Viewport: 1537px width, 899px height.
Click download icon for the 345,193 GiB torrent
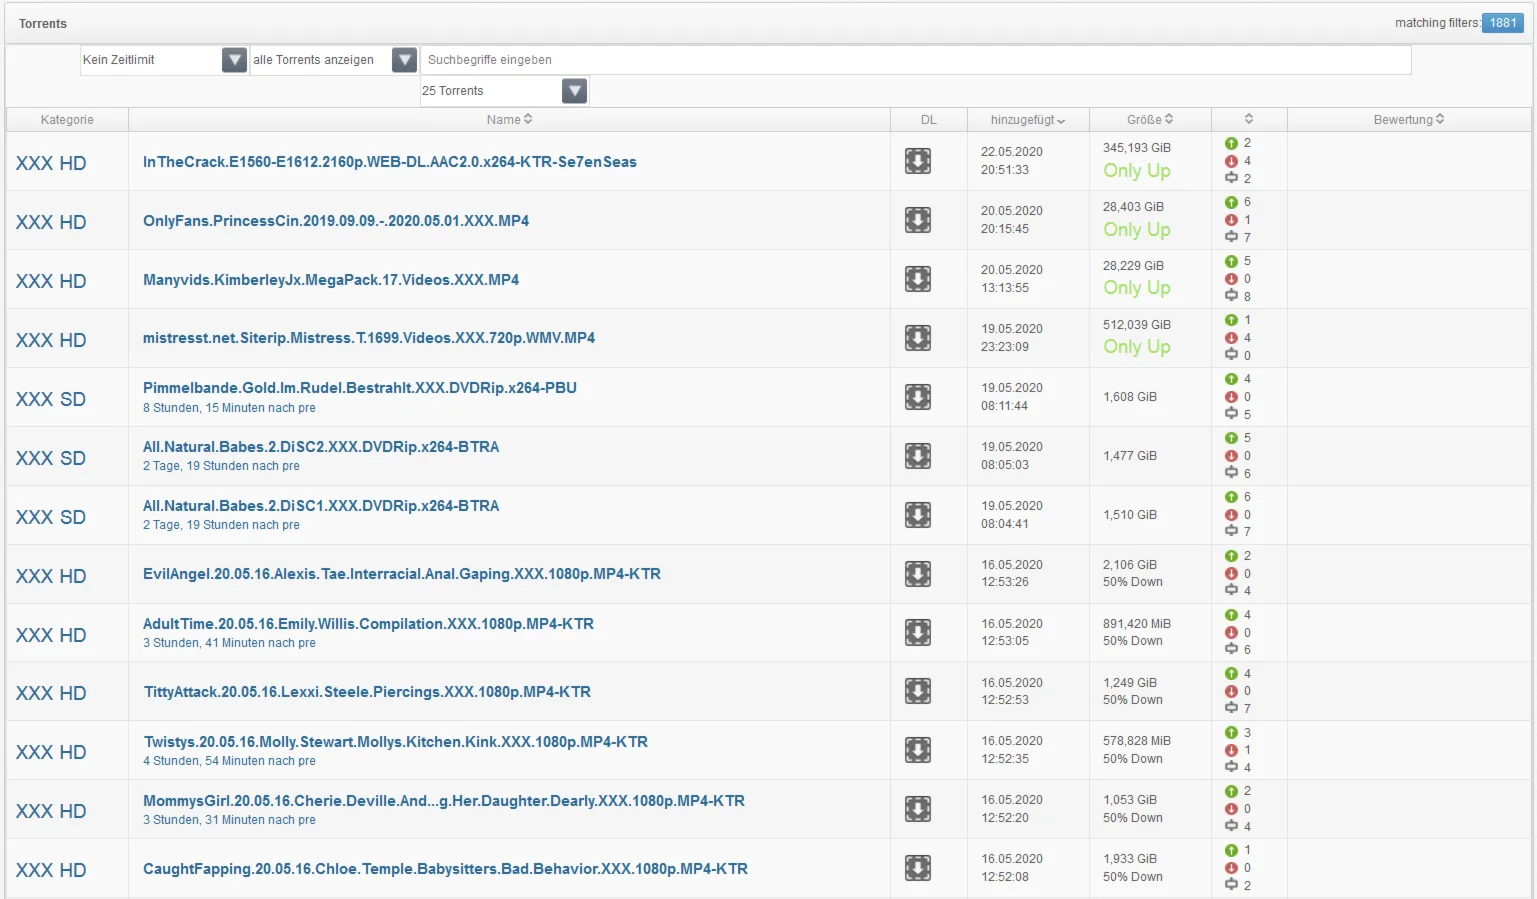coord(917,161)
